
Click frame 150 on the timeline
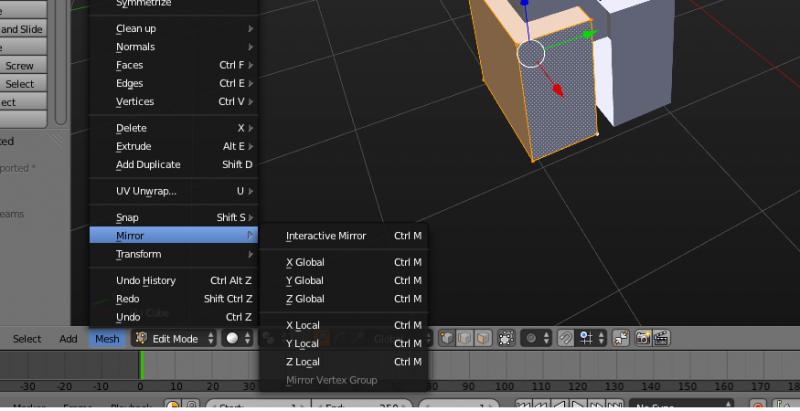pyautogui.click(x=687, y=387)
